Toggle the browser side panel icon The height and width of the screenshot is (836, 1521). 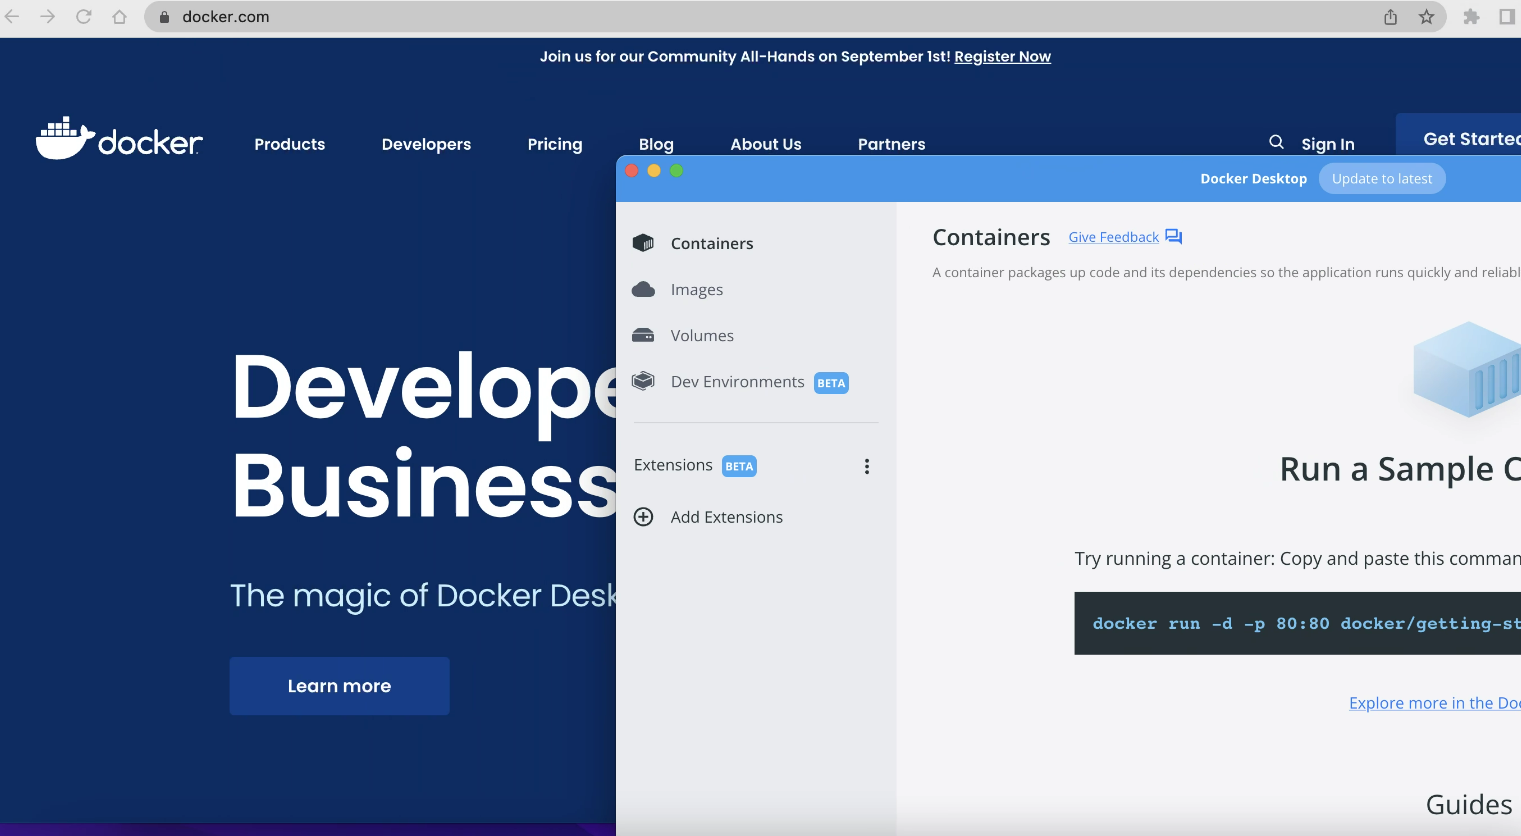[x=1507, y=17]
